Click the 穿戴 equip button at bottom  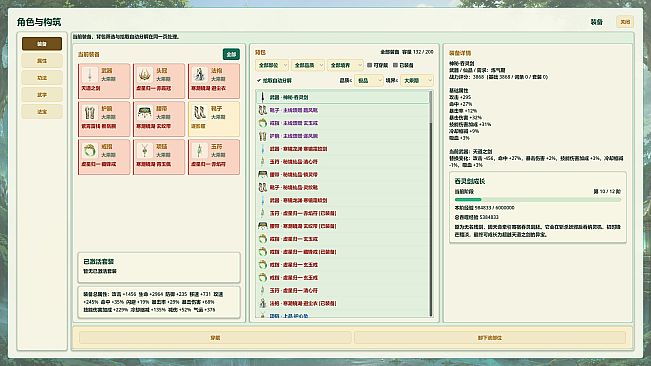[x=215, y=338]
